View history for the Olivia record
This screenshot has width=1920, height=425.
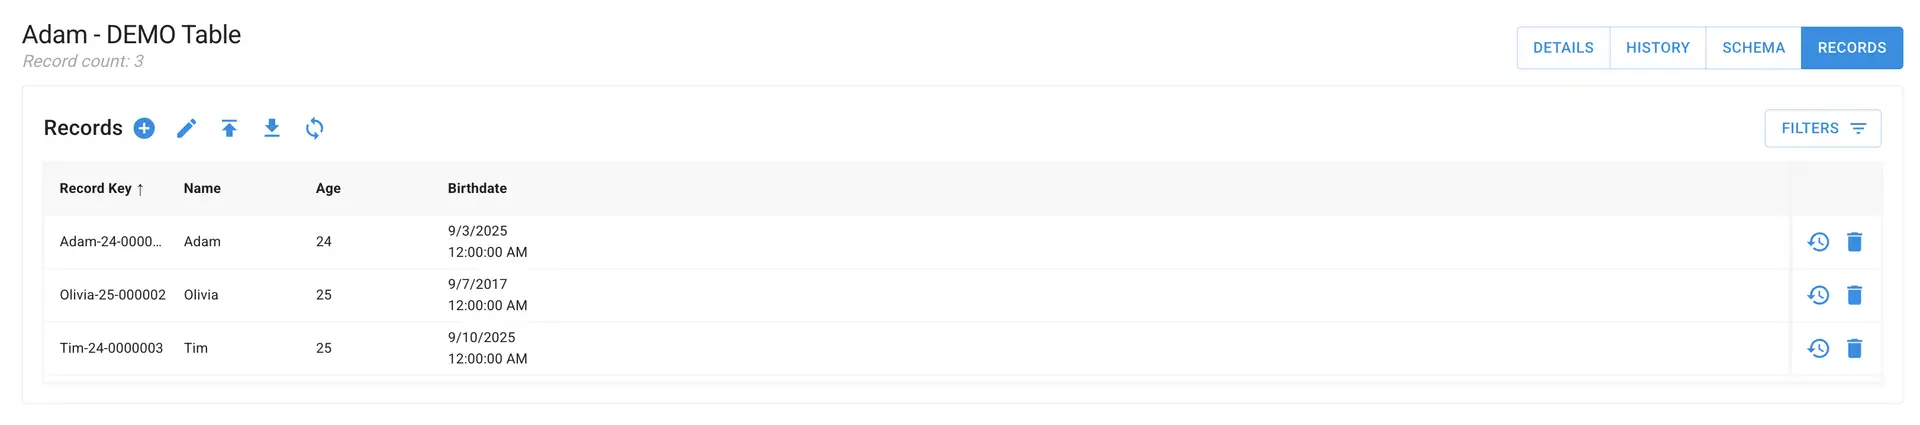click(x=1818, y=295)
